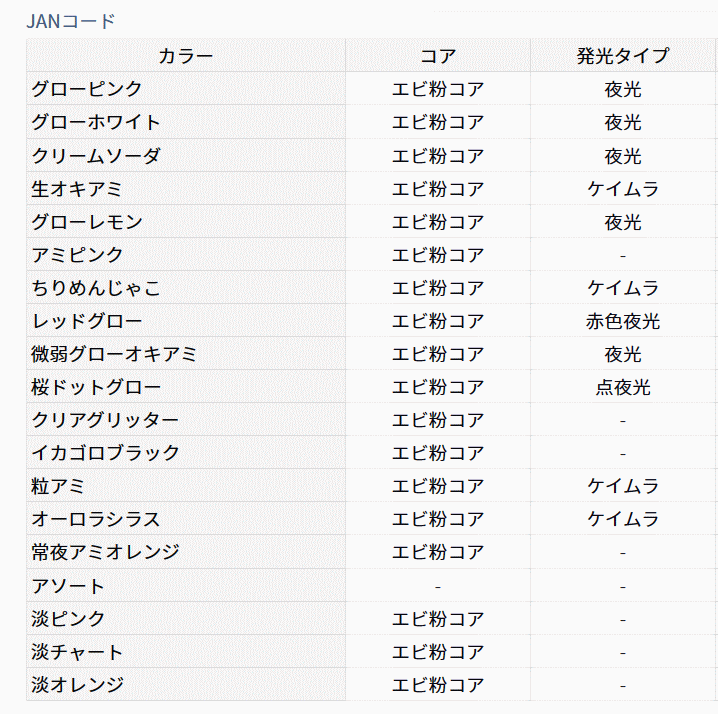Click the クリームソーダ cell
718x714 pixels.
pyautogui.click(x=95, y=156)
